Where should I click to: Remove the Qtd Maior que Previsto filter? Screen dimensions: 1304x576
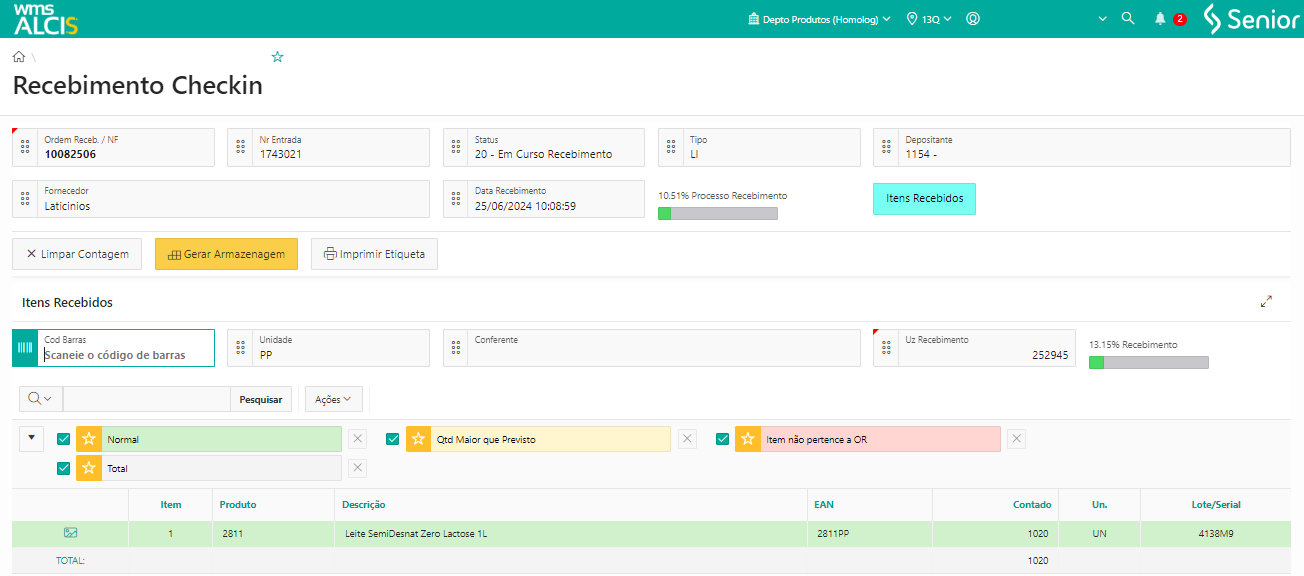[687, 439]
